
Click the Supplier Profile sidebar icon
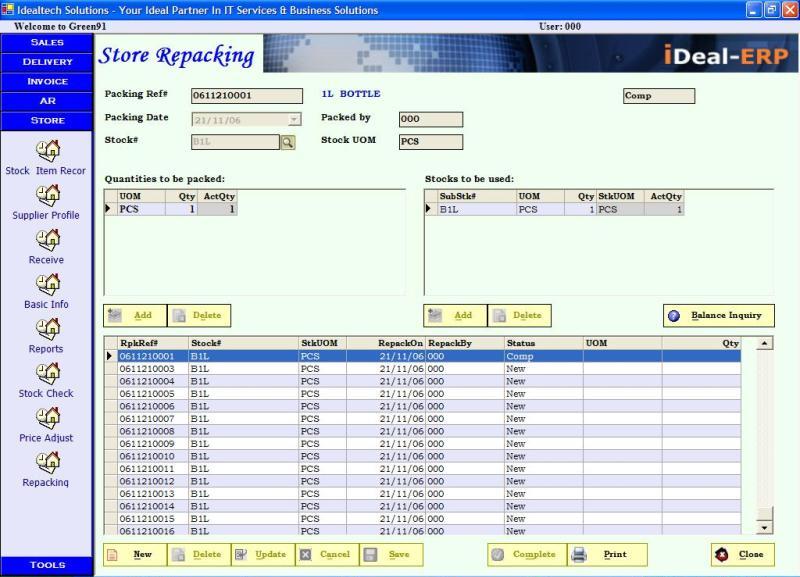(46, 196)
